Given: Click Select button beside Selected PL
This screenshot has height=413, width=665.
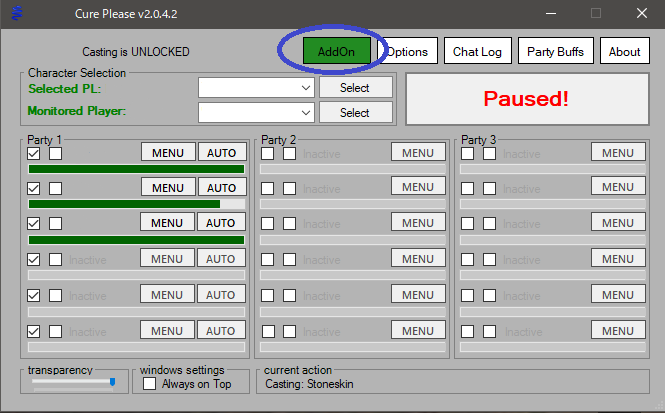Looking at the screenshot, I should point(355,88).
